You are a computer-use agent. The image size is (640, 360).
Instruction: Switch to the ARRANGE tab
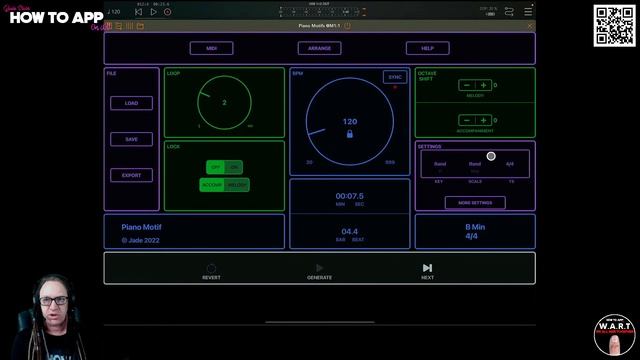pos(320,48)
